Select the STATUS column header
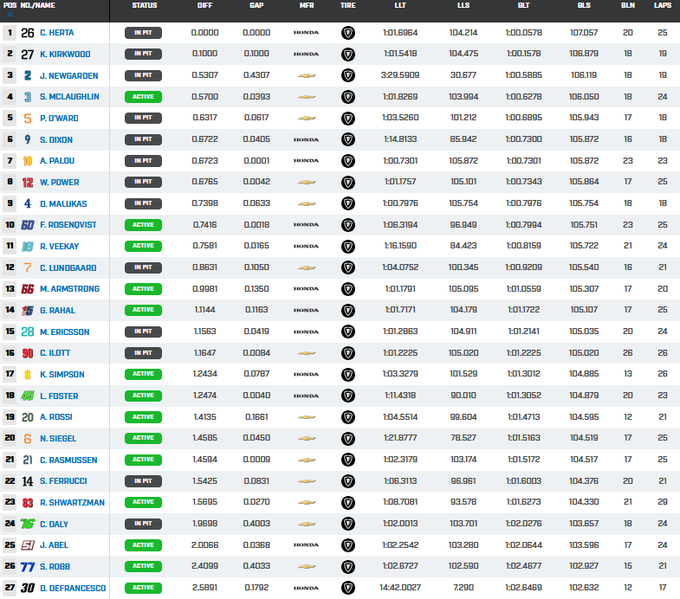 click(144, 5)
